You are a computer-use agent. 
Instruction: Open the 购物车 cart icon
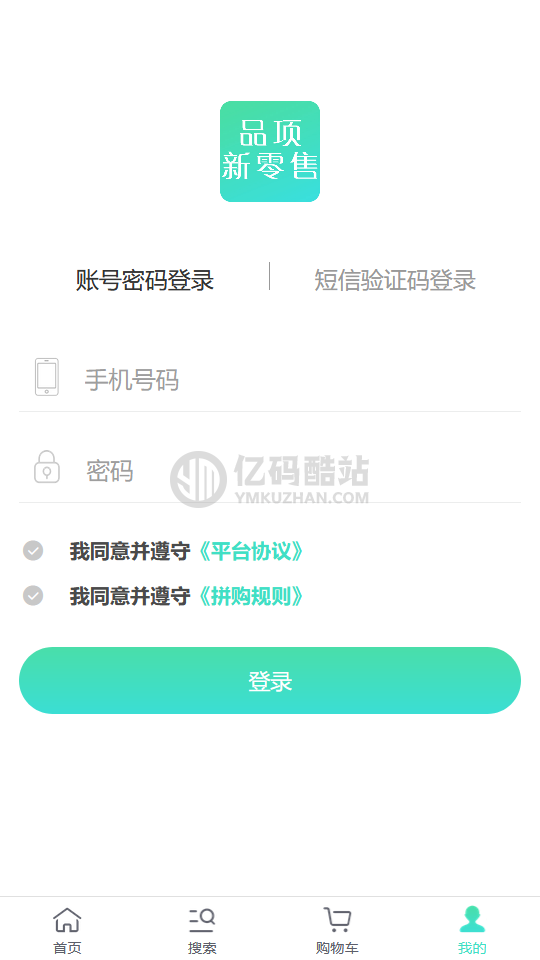(x=337, y=920)
